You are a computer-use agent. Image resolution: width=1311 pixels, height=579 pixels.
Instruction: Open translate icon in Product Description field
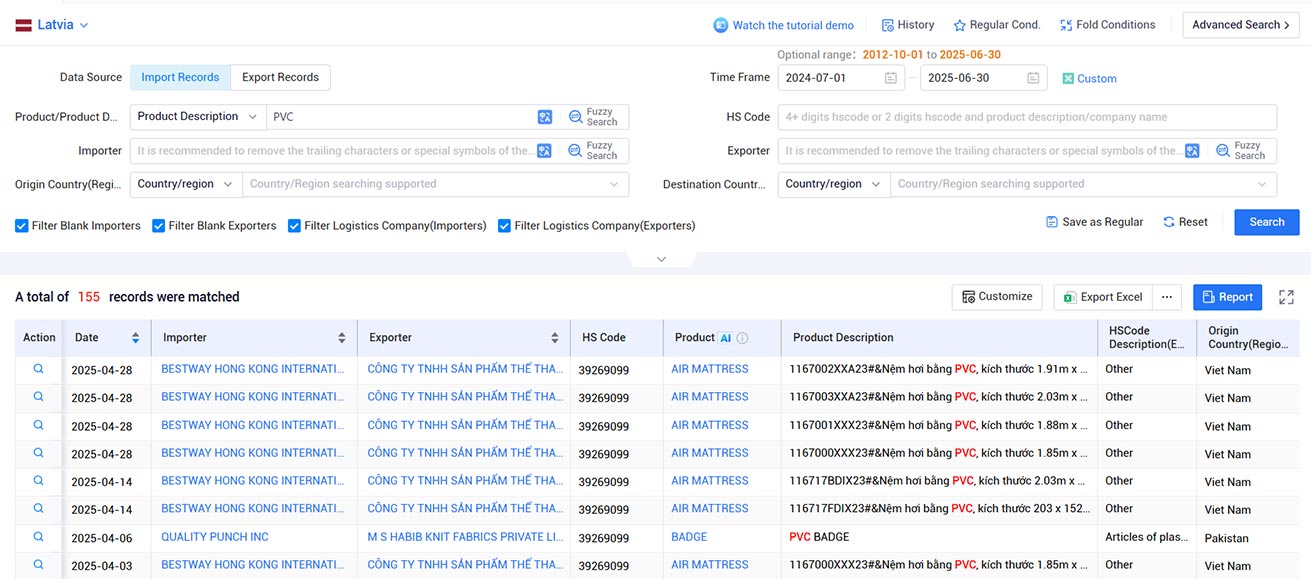click(x=545, y=117)
